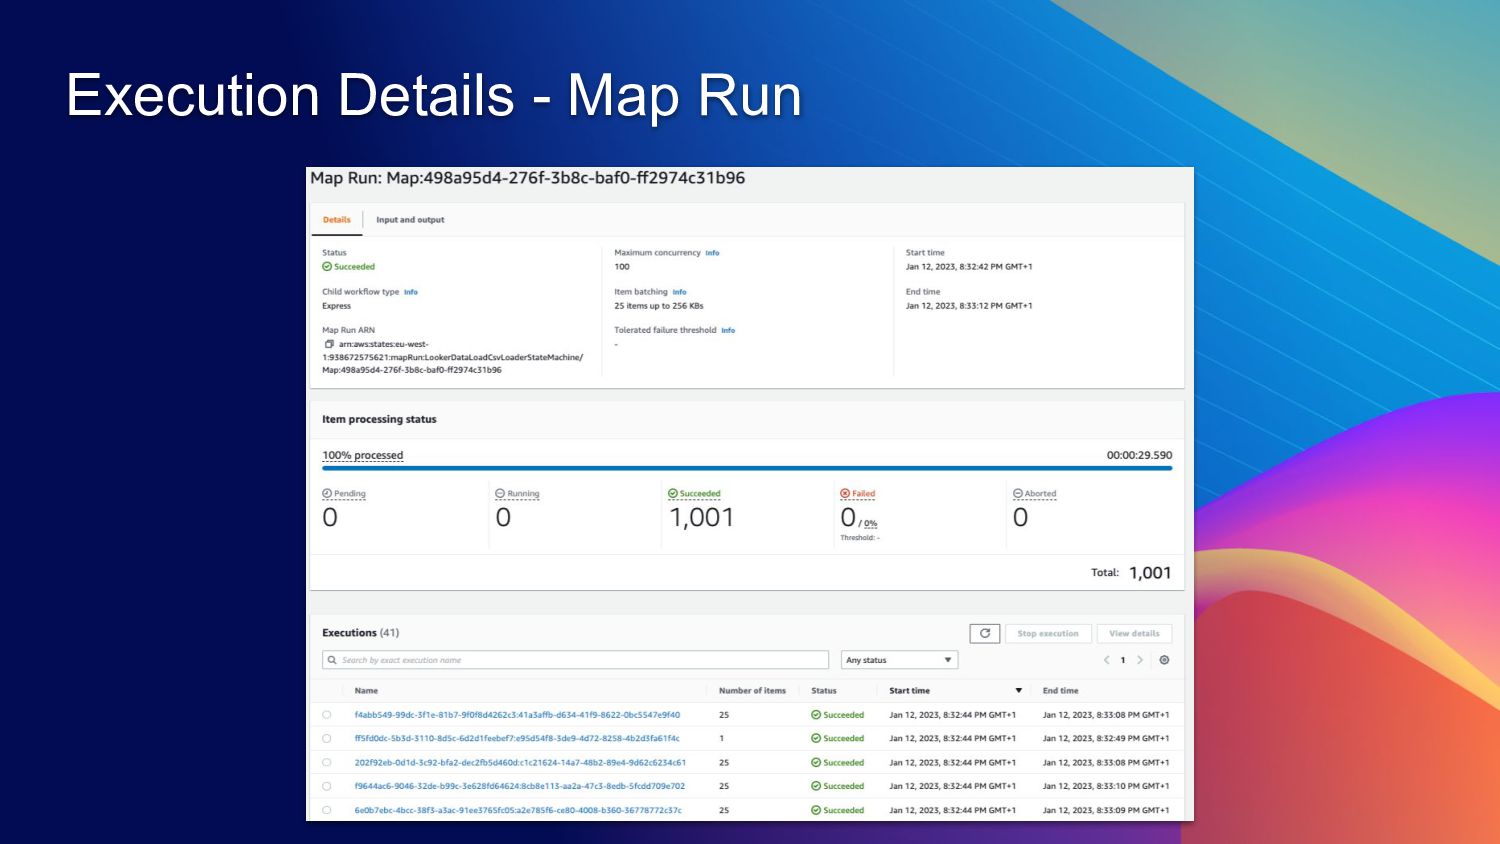This screenshot has height=844, width=1500.
Task: Open execution f4abb549 link
Action: coord(517,715)
